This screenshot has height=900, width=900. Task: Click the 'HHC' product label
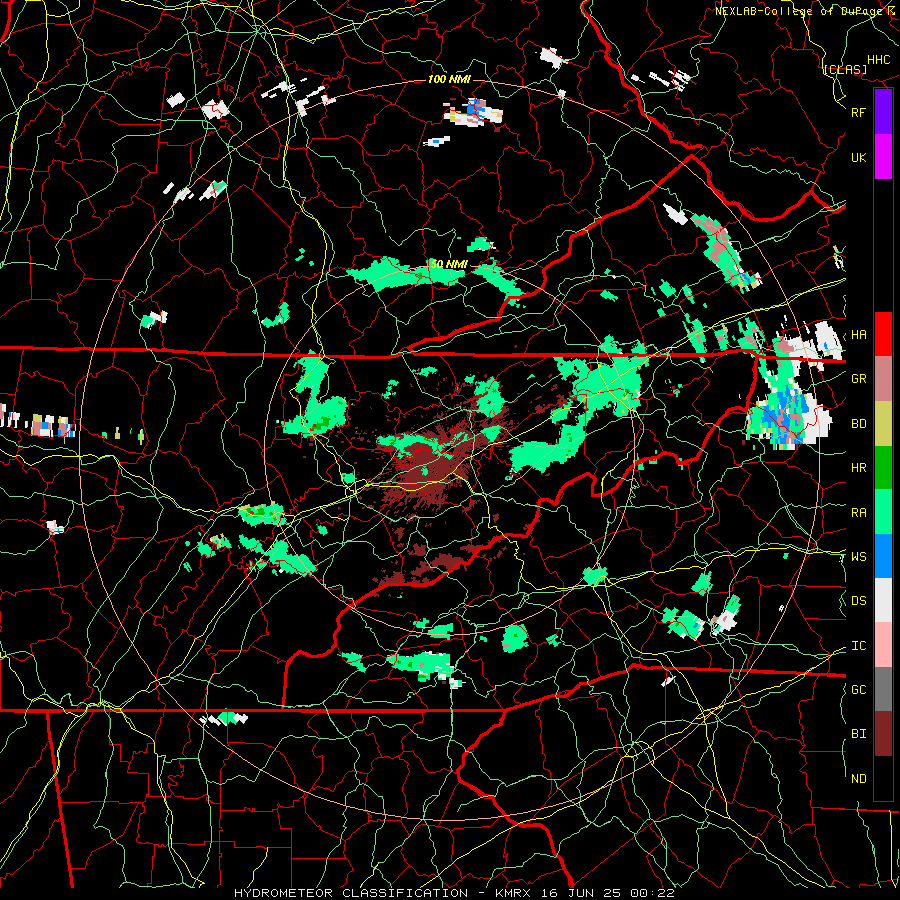(x=879, y=60)
